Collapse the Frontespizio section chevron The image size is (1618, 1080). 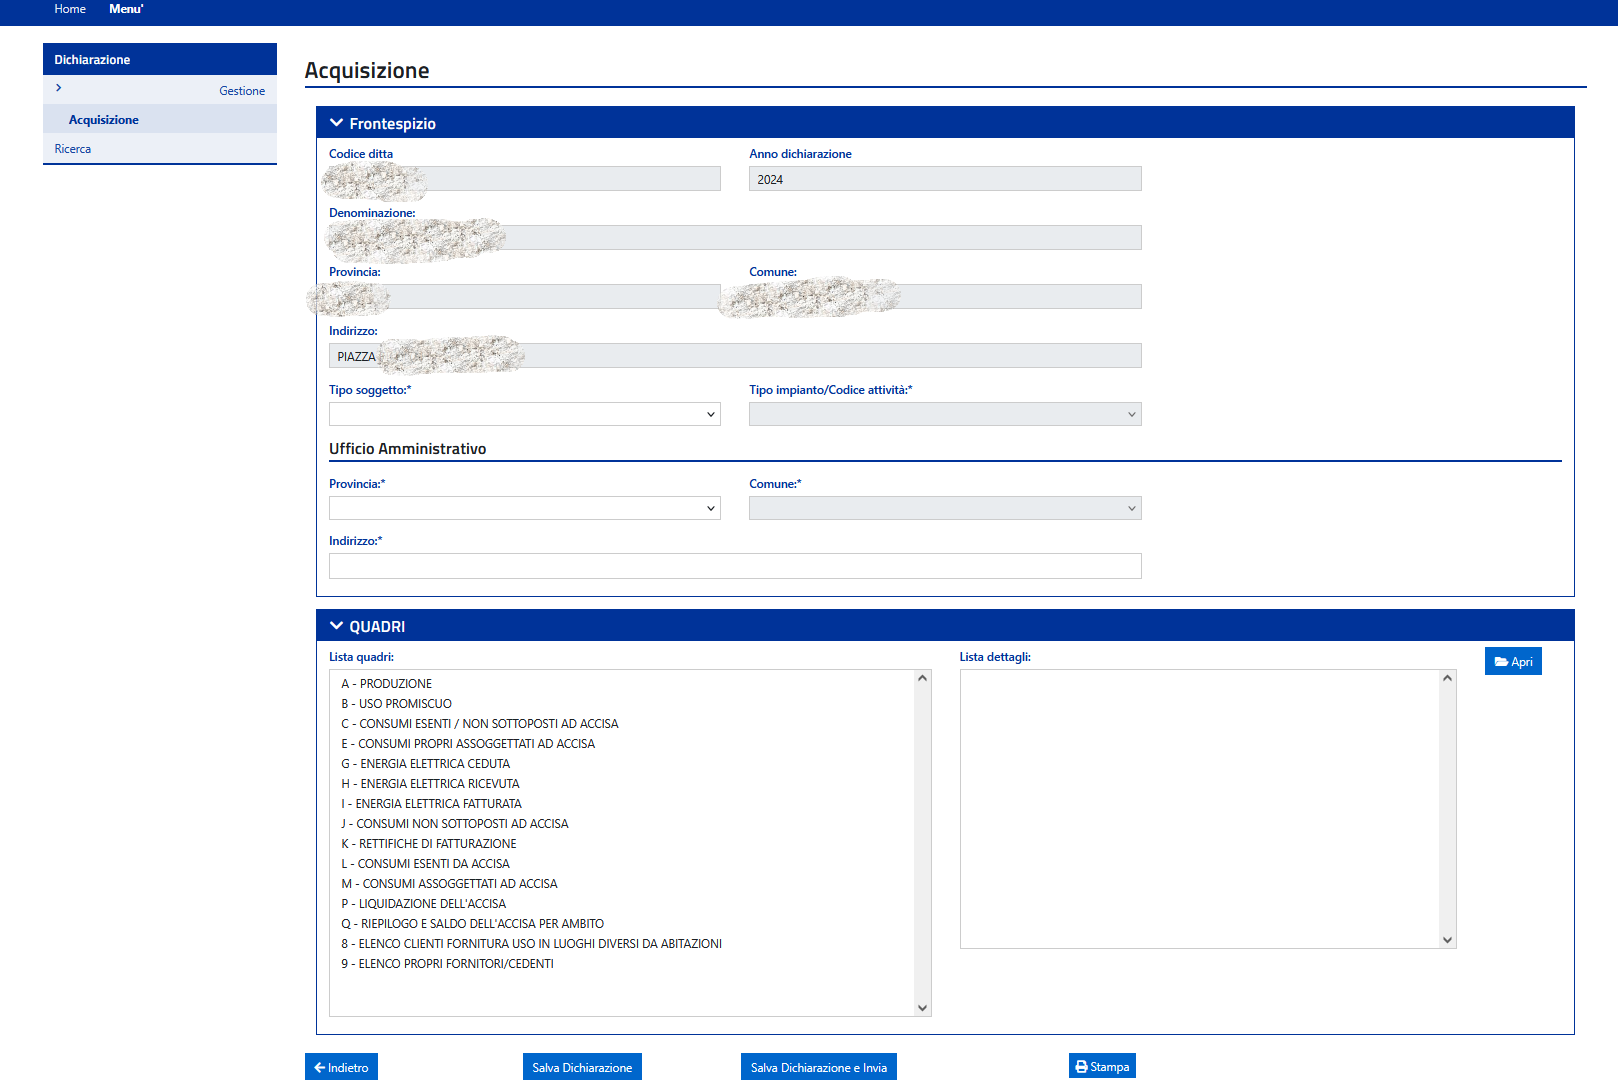point(336,123)
